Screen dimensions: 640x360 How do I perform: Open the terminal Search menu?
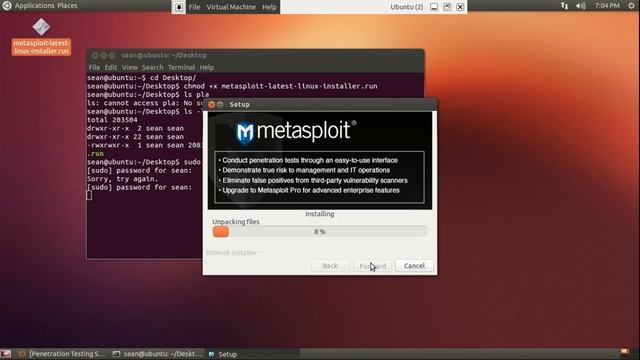point(153,67)
